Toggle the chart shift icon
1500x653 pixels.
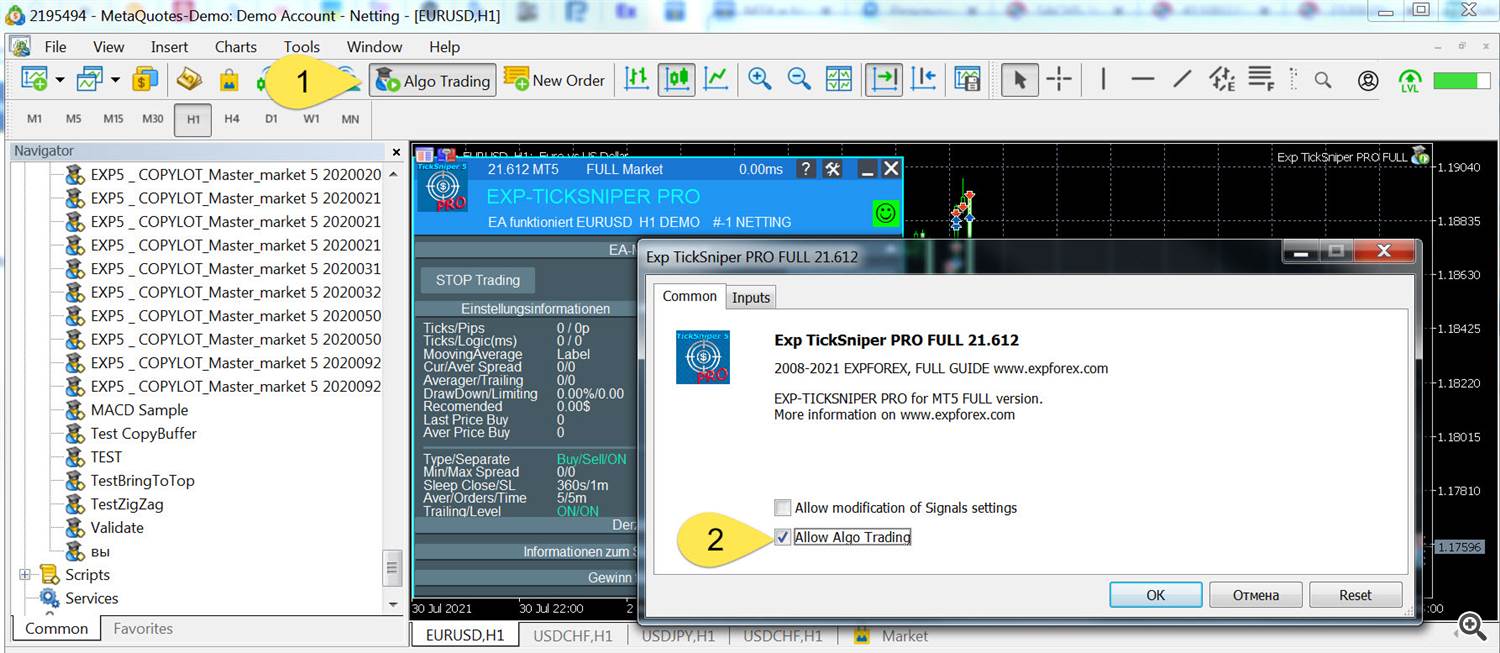click(x=924, y=79)
